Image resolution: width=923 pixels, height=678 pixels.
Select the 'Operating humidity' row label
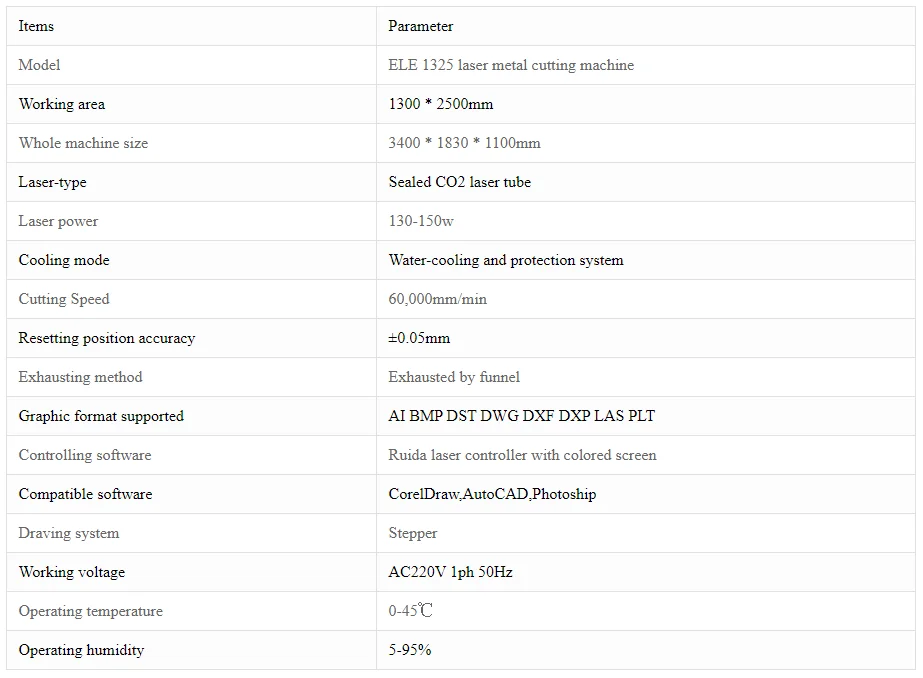tap(81, 650)
